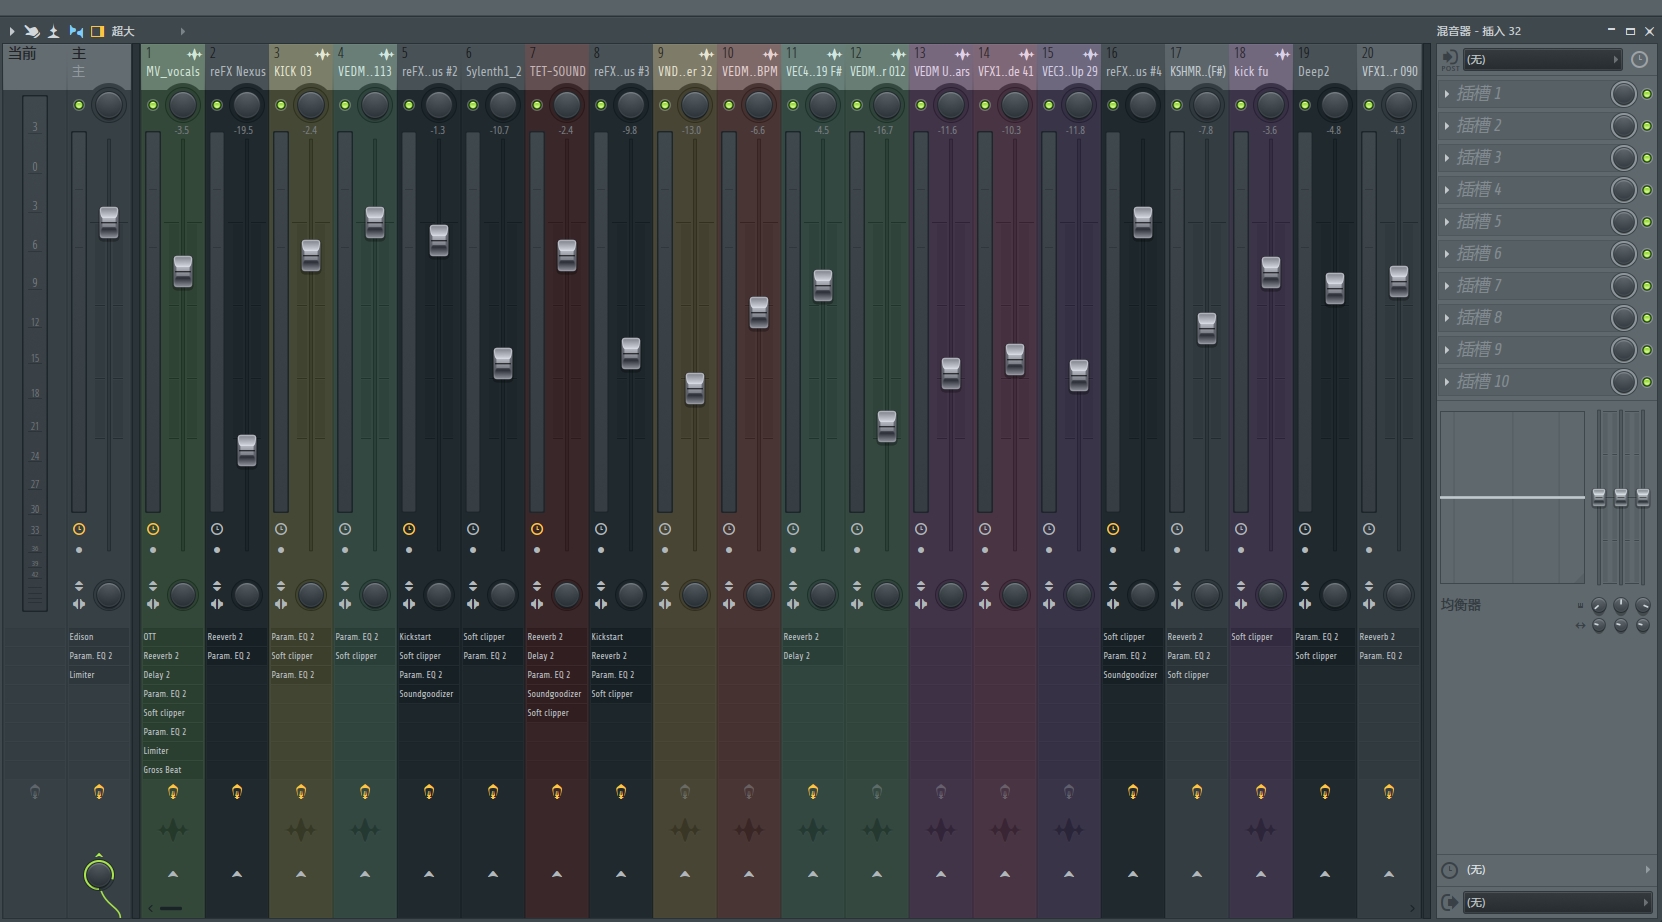Click the bottom waveform icon on kick fu track

(x=1261, y=830)
